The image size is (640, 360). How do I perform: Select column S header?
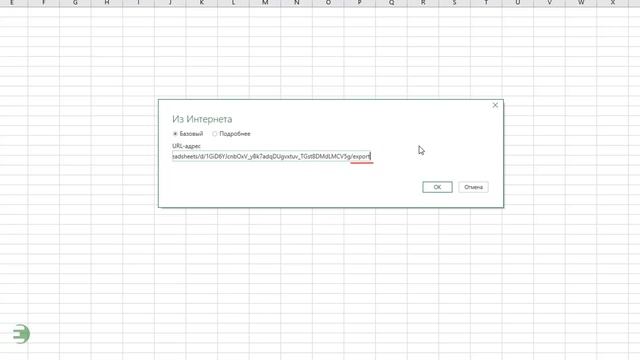[454, 3]
